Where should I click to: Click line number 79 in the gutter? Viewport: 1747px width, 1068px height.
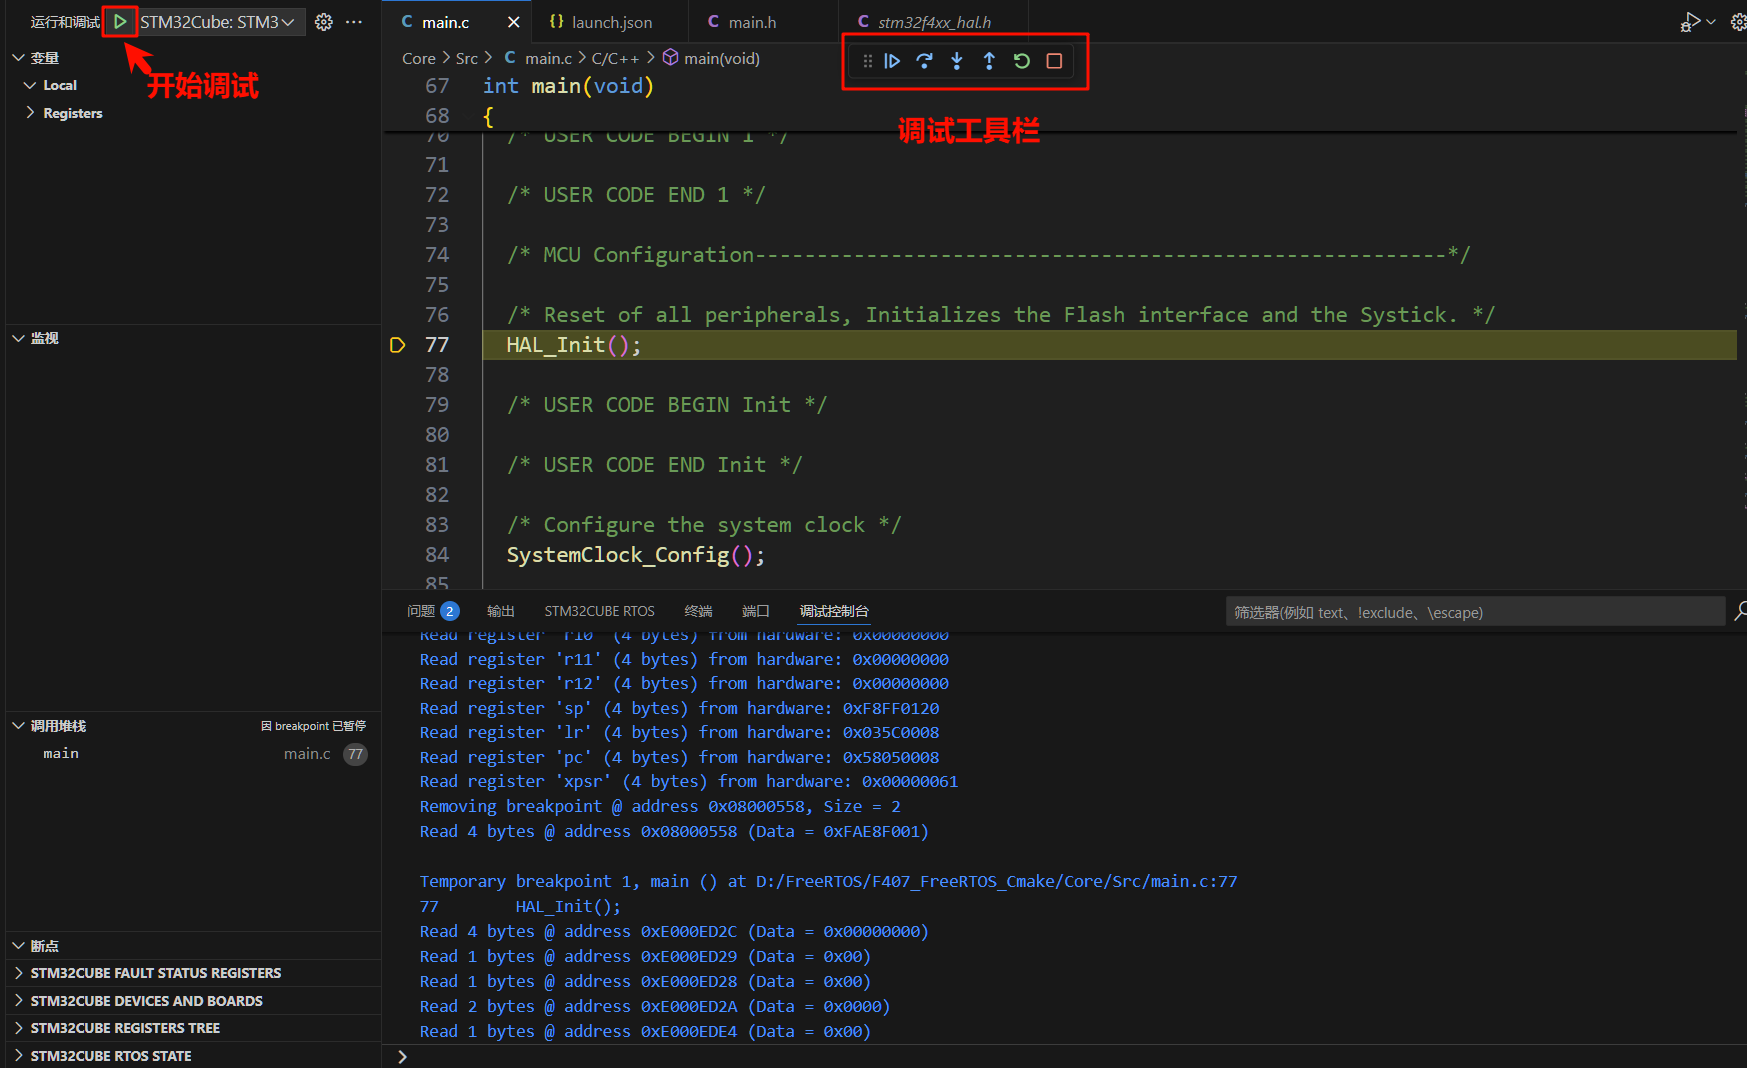click(x=437, y=405)
